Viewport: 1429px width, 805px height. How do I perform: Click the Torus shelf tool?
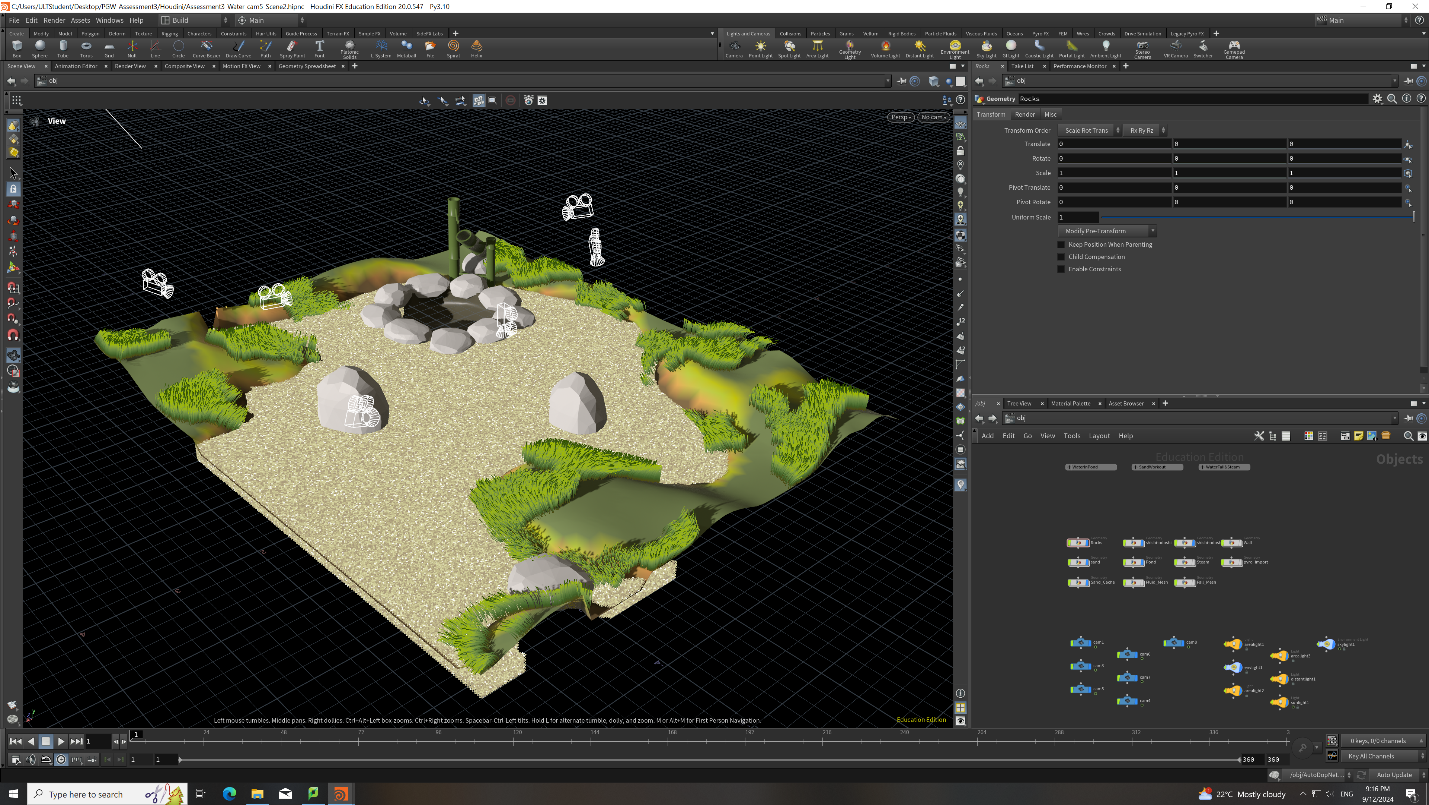(x=86, y=47)
